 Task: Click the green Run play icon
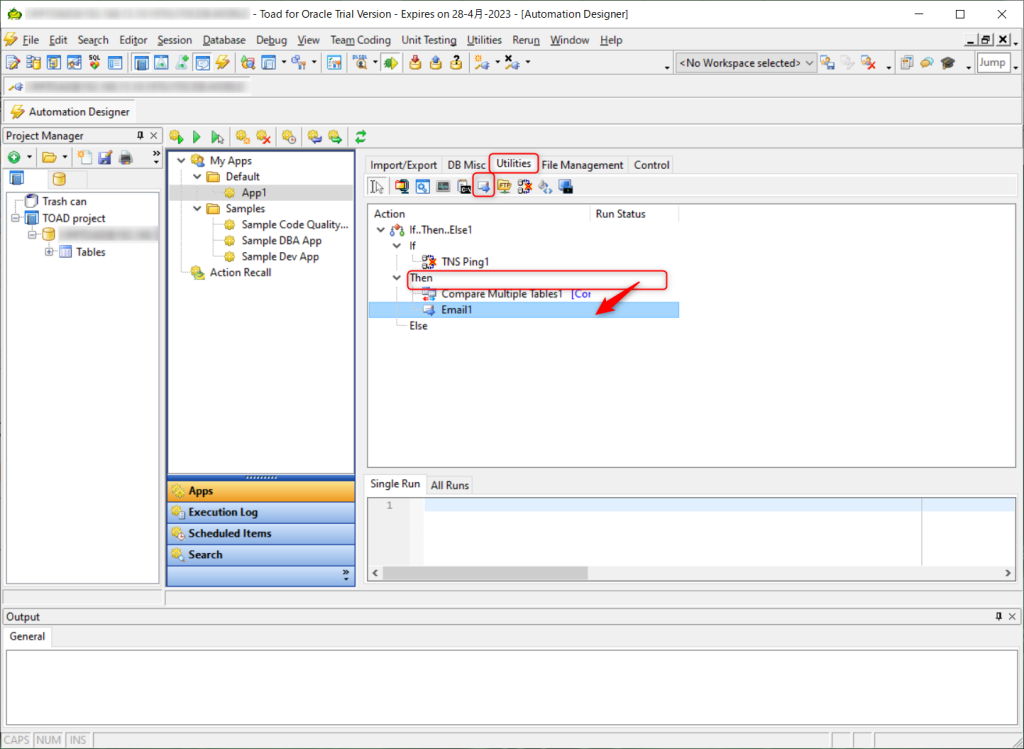pyautogui.click(x=197, y=136)
